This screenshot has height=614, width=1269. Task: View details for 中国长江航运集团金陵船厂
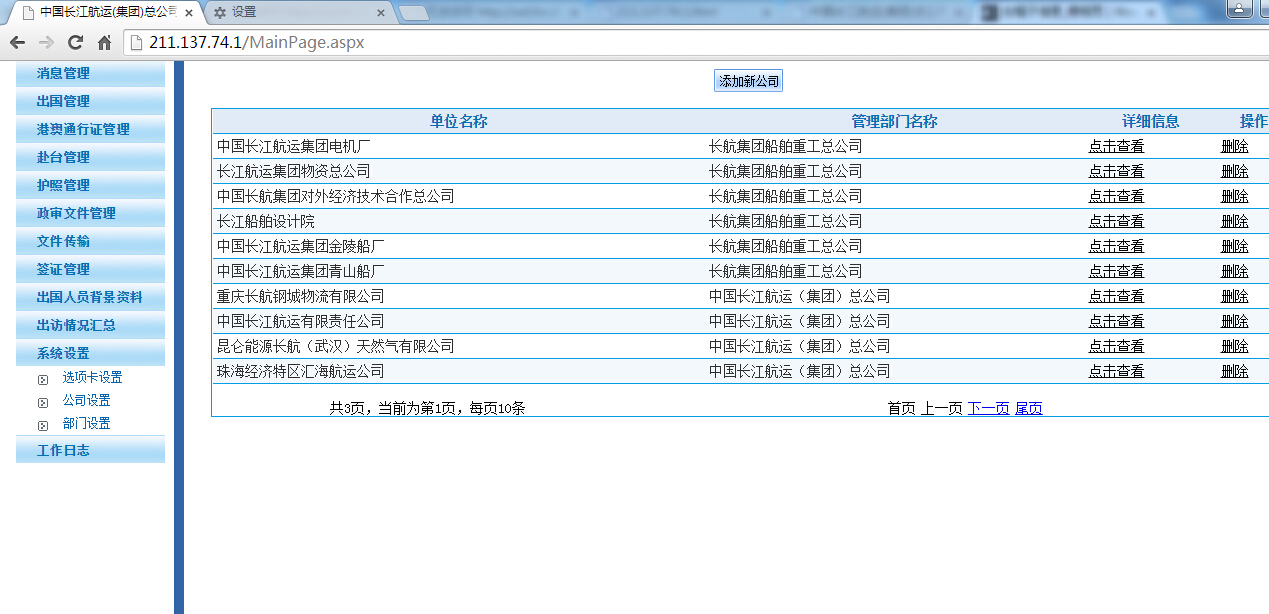tap(1116, 246)
